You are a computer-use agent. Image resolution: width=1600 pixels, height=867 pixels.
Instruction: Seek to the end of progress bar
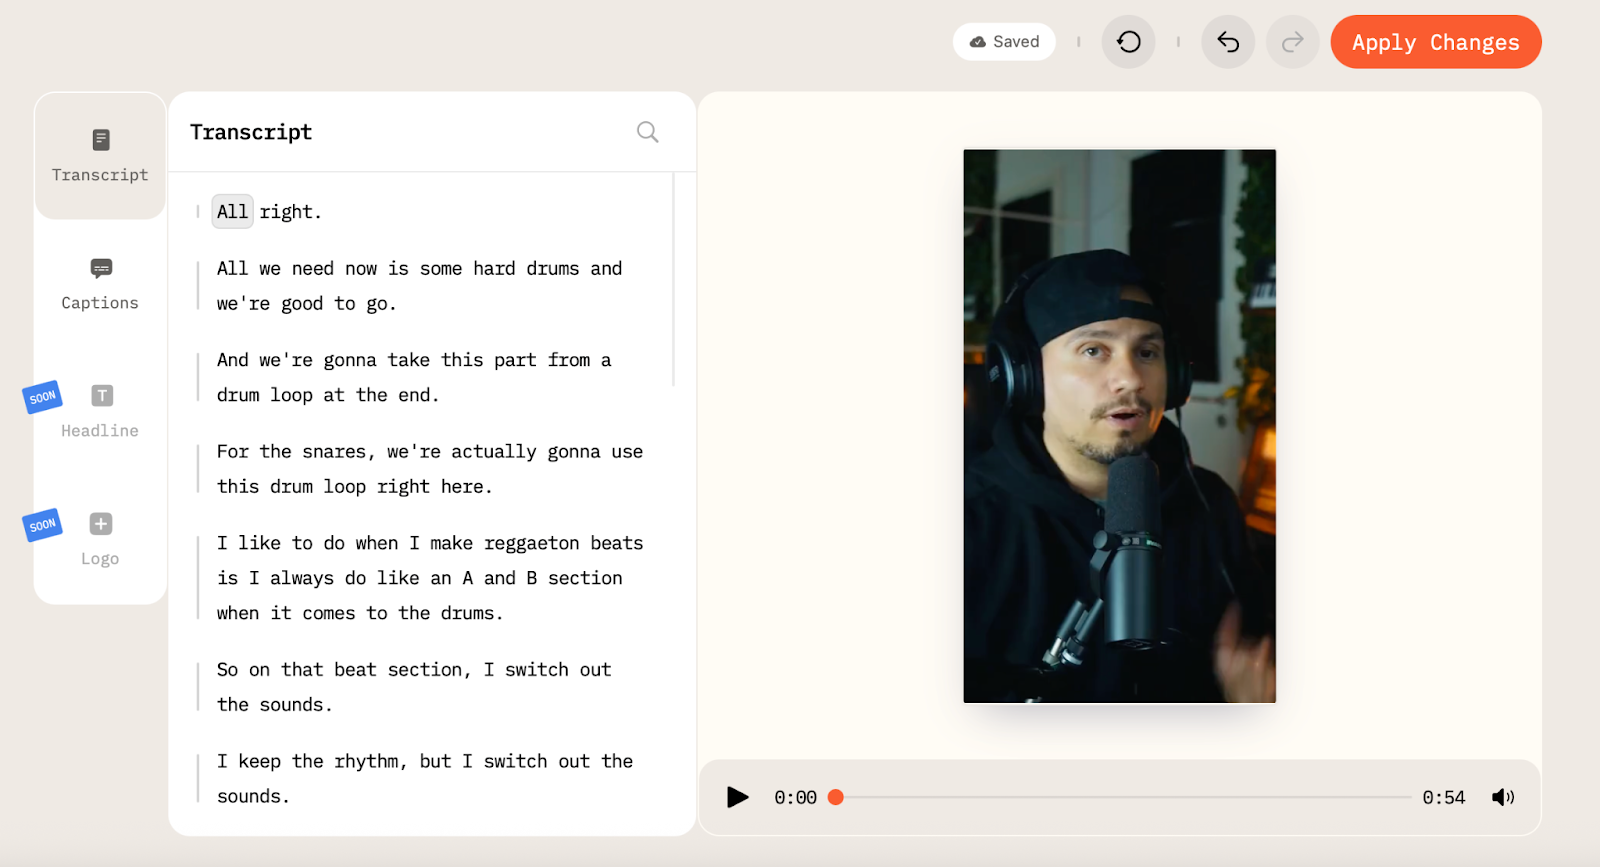coord(1409,797)
